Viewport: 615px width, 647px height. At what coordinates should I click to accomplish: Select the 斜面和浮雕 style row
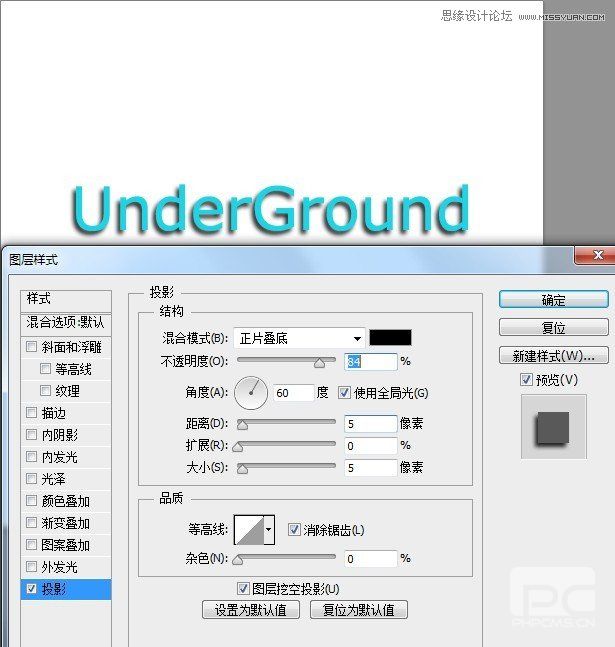pos(66,347)
